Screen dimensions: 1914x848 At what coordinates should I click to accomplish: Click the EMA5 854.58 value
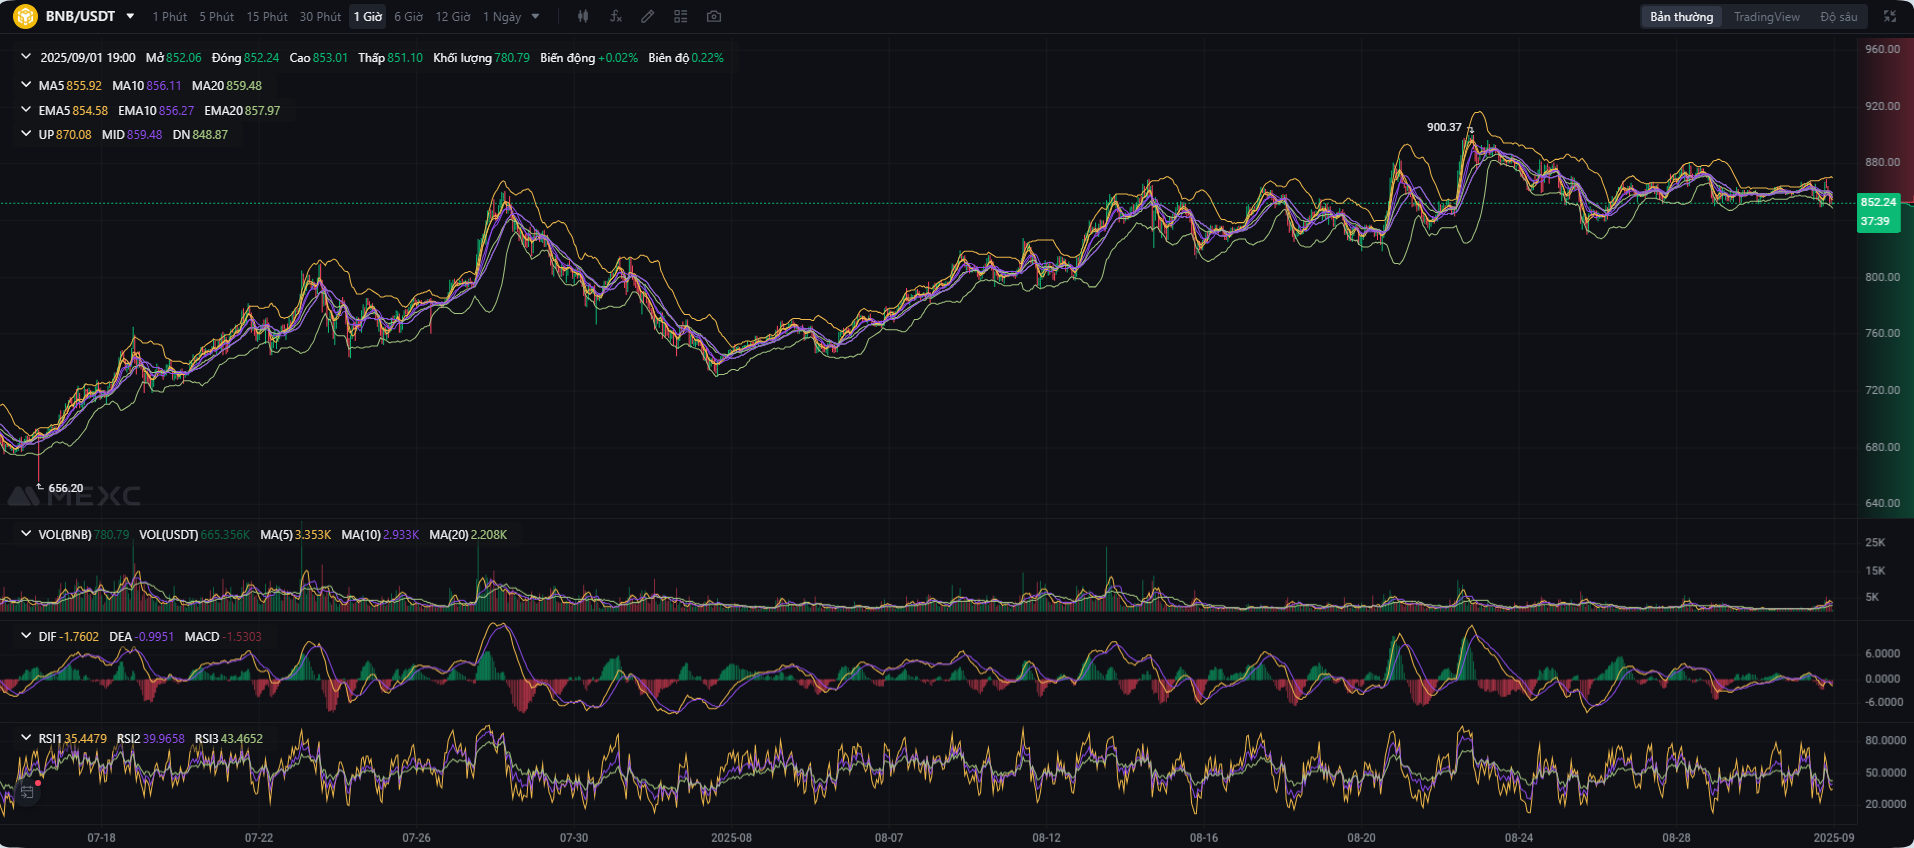(73, 111)
